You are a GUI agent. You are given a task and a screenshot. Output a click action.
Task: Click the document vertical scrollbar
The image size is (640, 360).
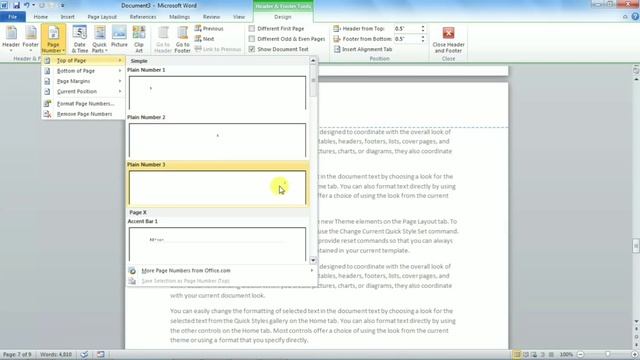636,246
